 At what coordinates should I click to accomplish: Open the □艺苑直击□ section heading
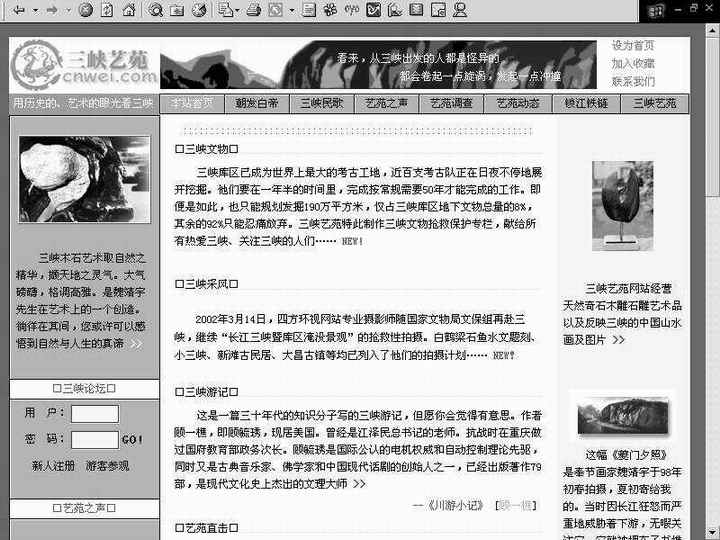[x=207, y=528]
